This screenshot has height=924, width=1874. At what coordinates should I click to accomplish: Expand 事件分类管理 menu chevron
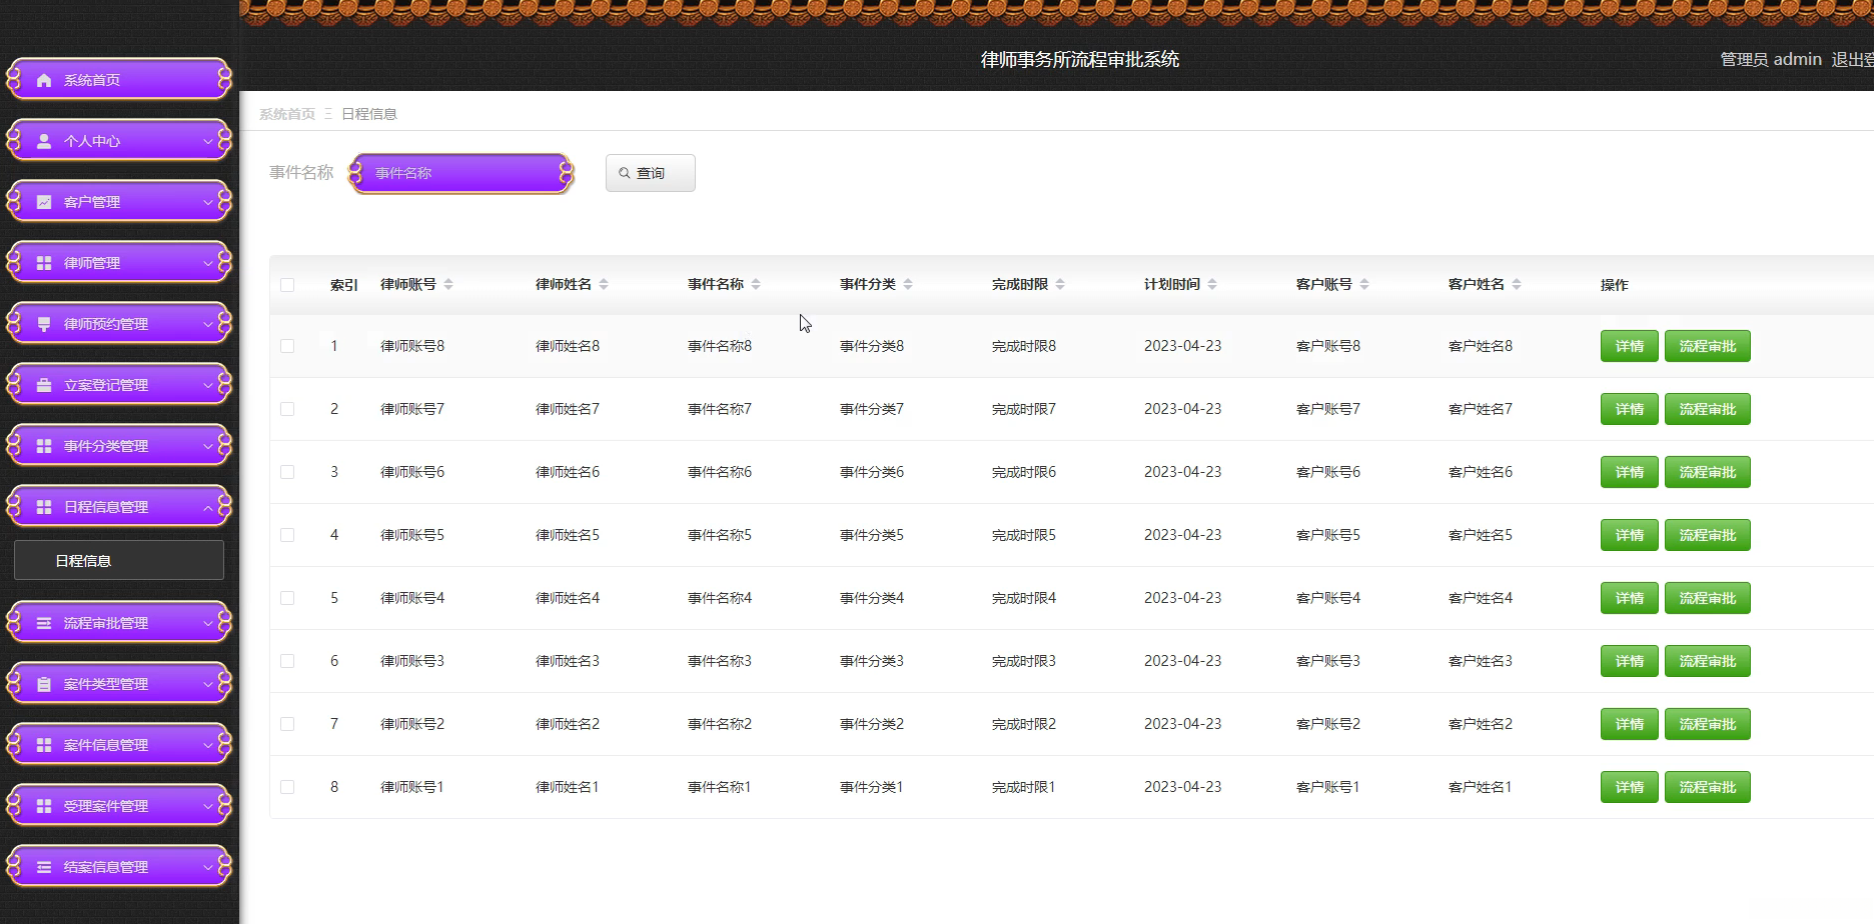click(208, 446)
